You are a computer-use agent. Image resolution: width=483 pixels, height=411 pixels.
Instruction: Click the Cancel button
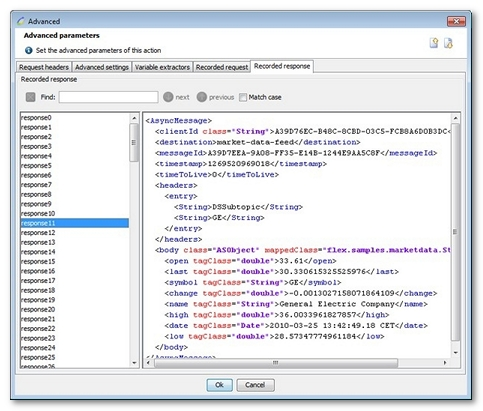(255, 385)
